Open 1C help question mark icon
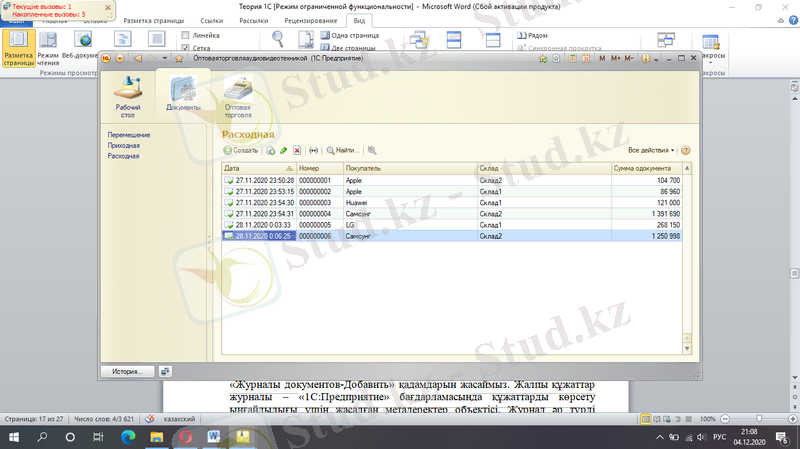 (x=686, y=151)
